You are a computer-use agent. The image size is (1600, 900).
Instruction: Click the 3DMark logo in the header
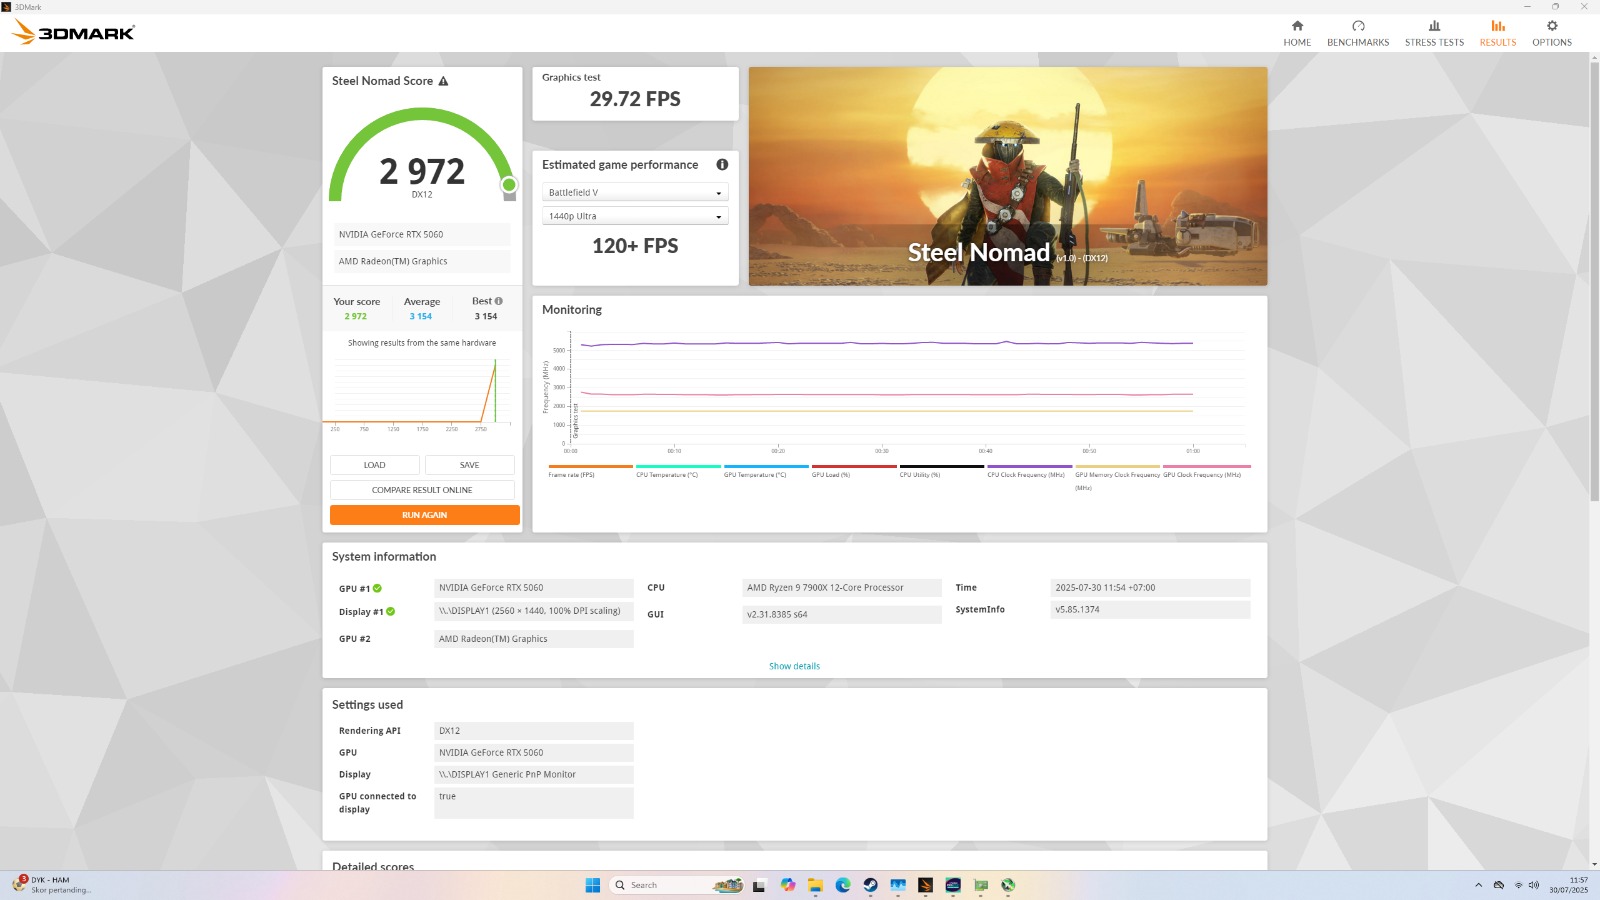pyautogui.click(x=73, y=33)
